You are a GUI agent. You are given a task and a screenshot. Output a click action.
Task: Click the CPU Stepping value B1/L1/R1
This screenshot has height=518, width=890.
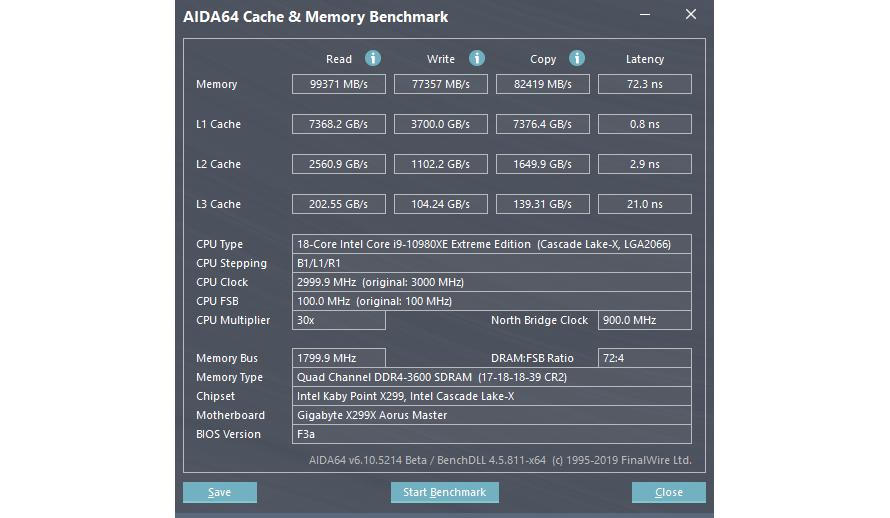pyautogui.click(x=492, y=263)
